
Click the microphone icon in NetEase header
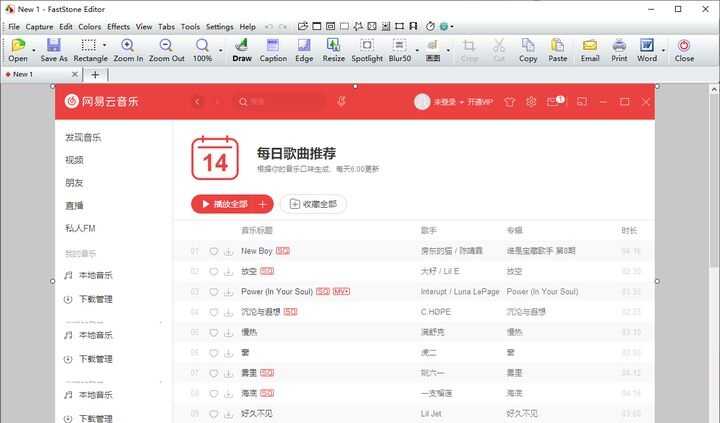pos(341,101)
